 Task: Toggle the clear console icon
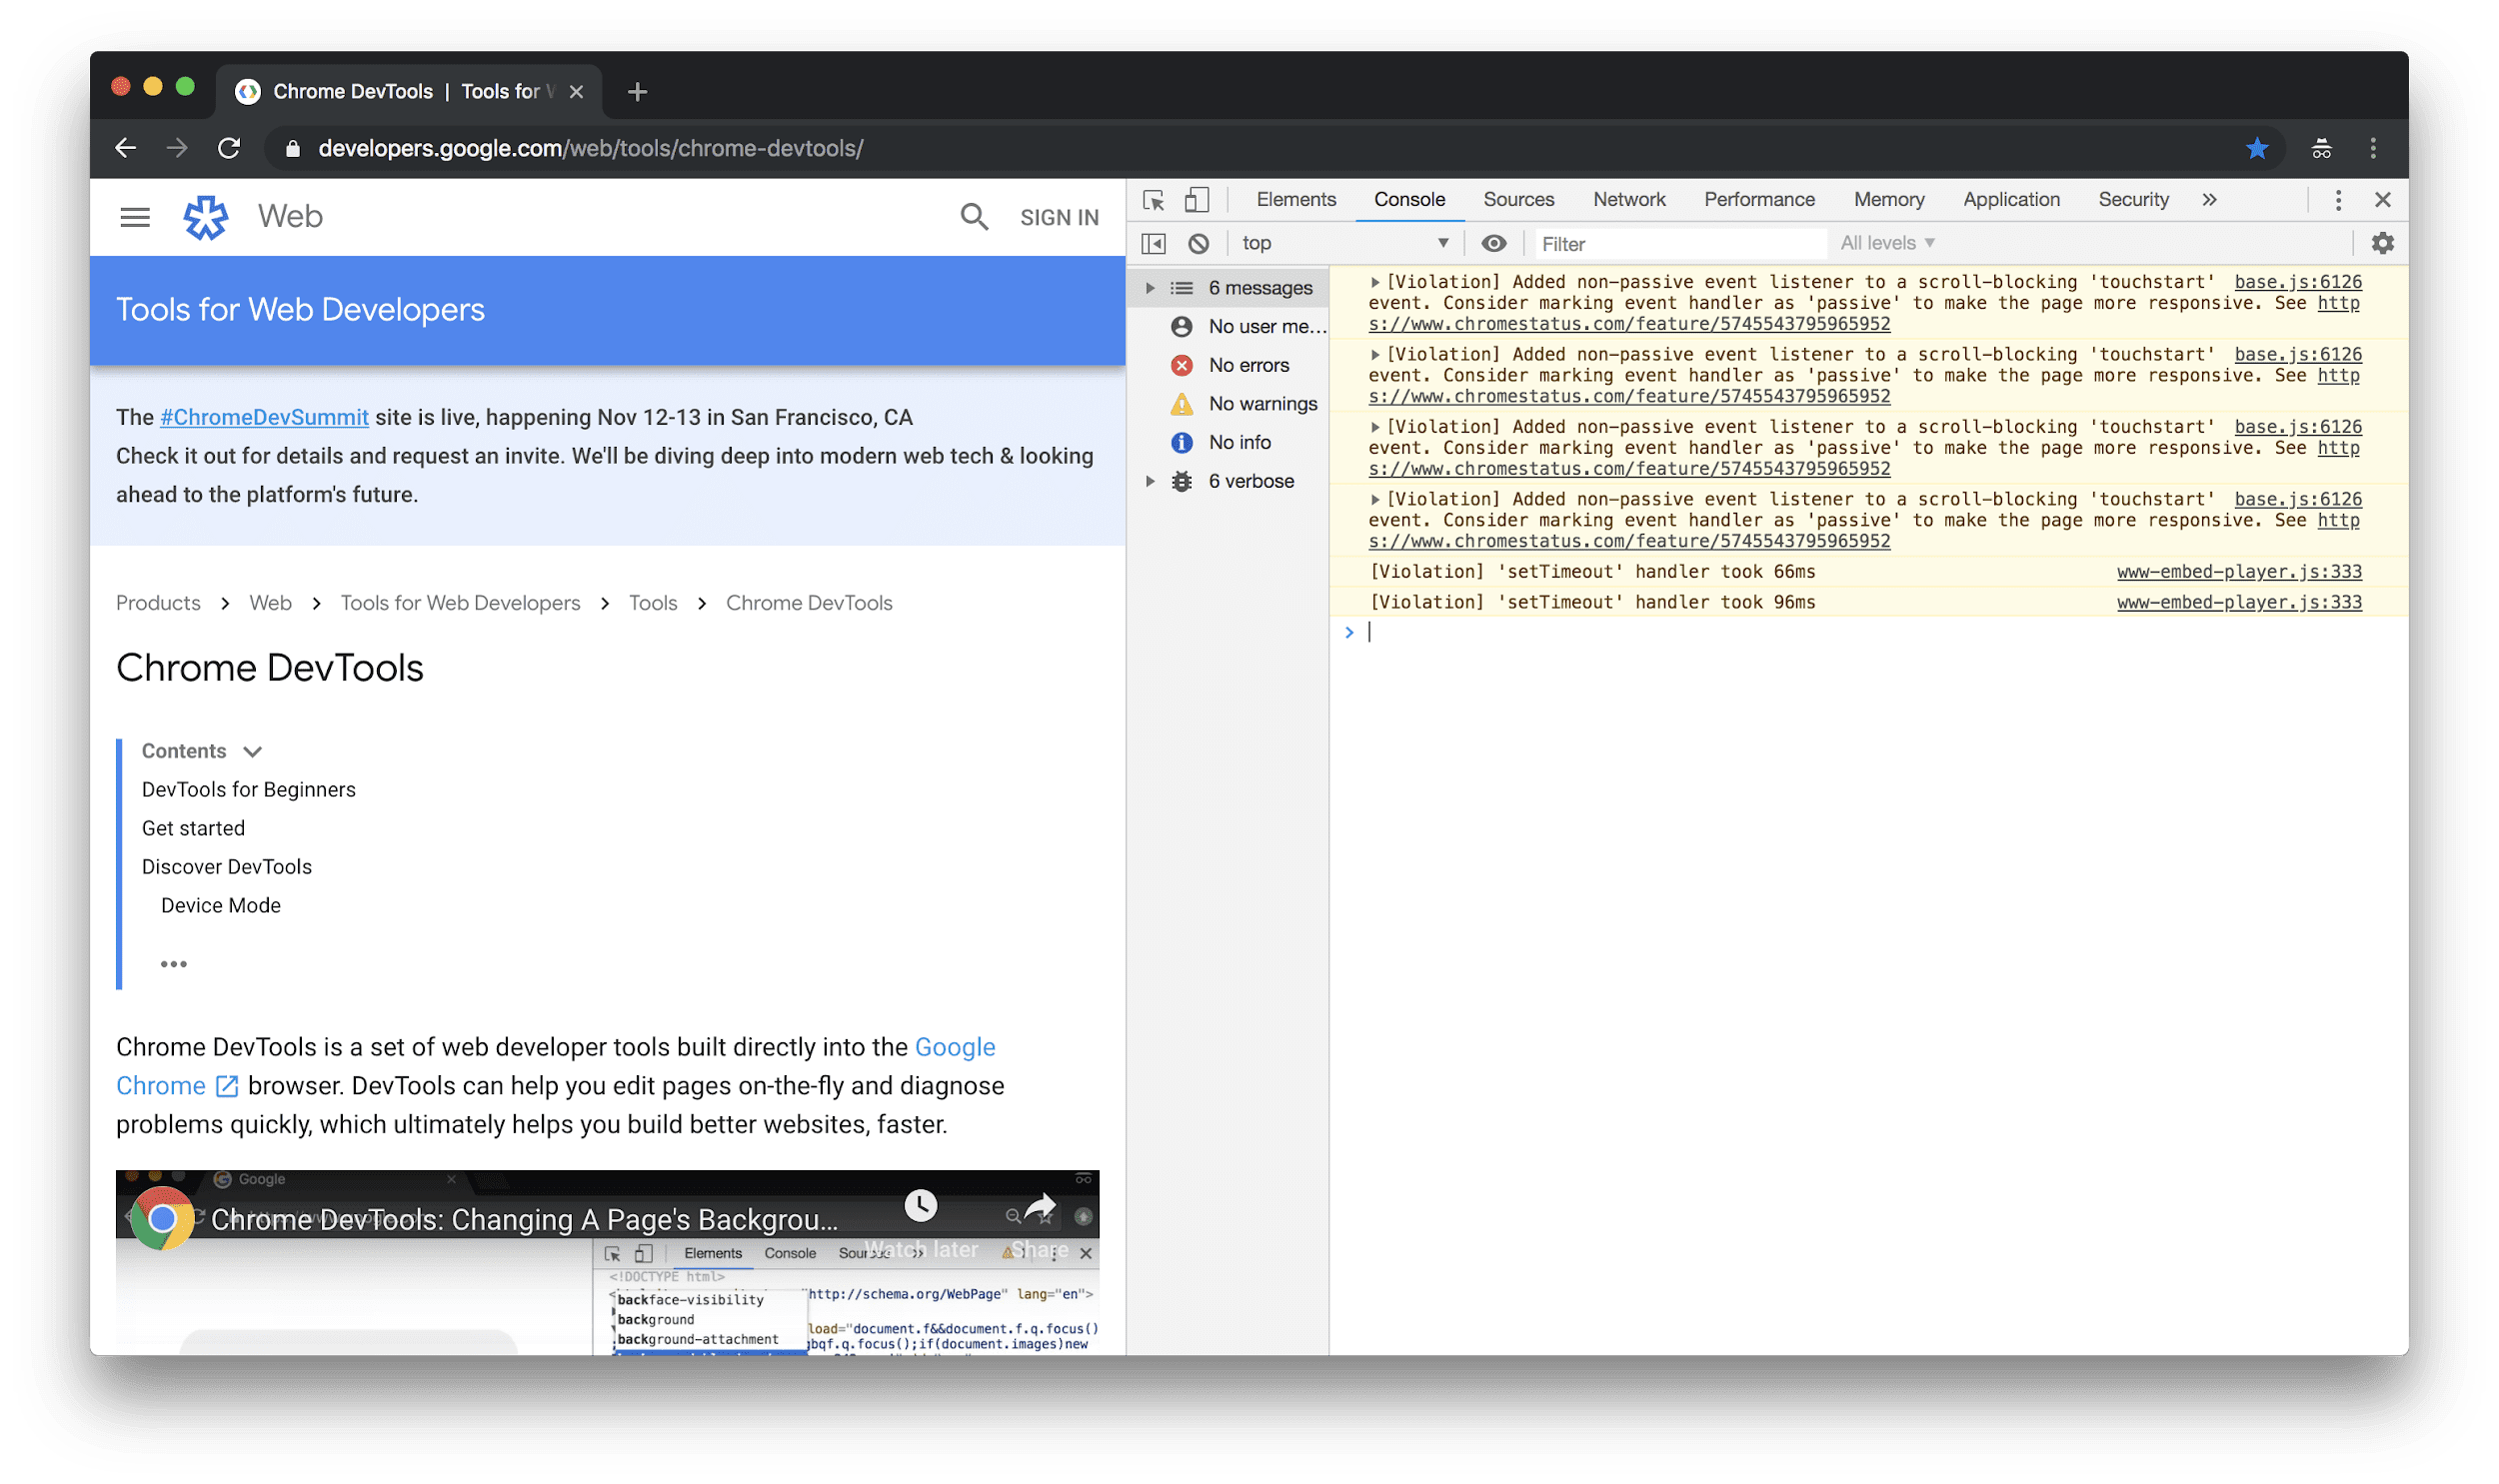point(1197,242)
